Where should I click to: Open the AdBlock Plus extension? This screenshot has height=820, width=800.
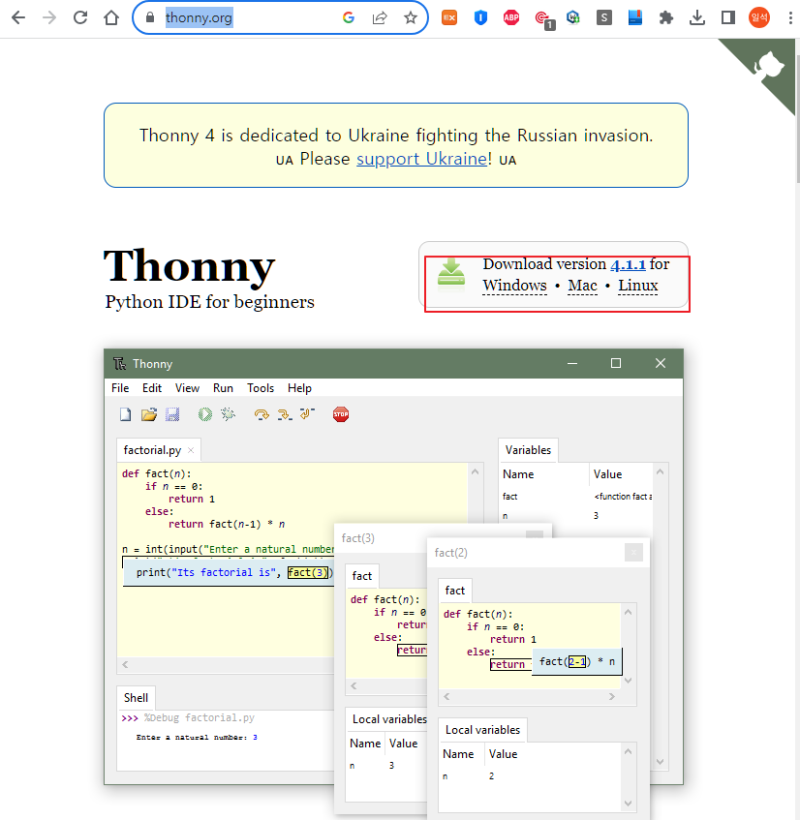(511, 18)
